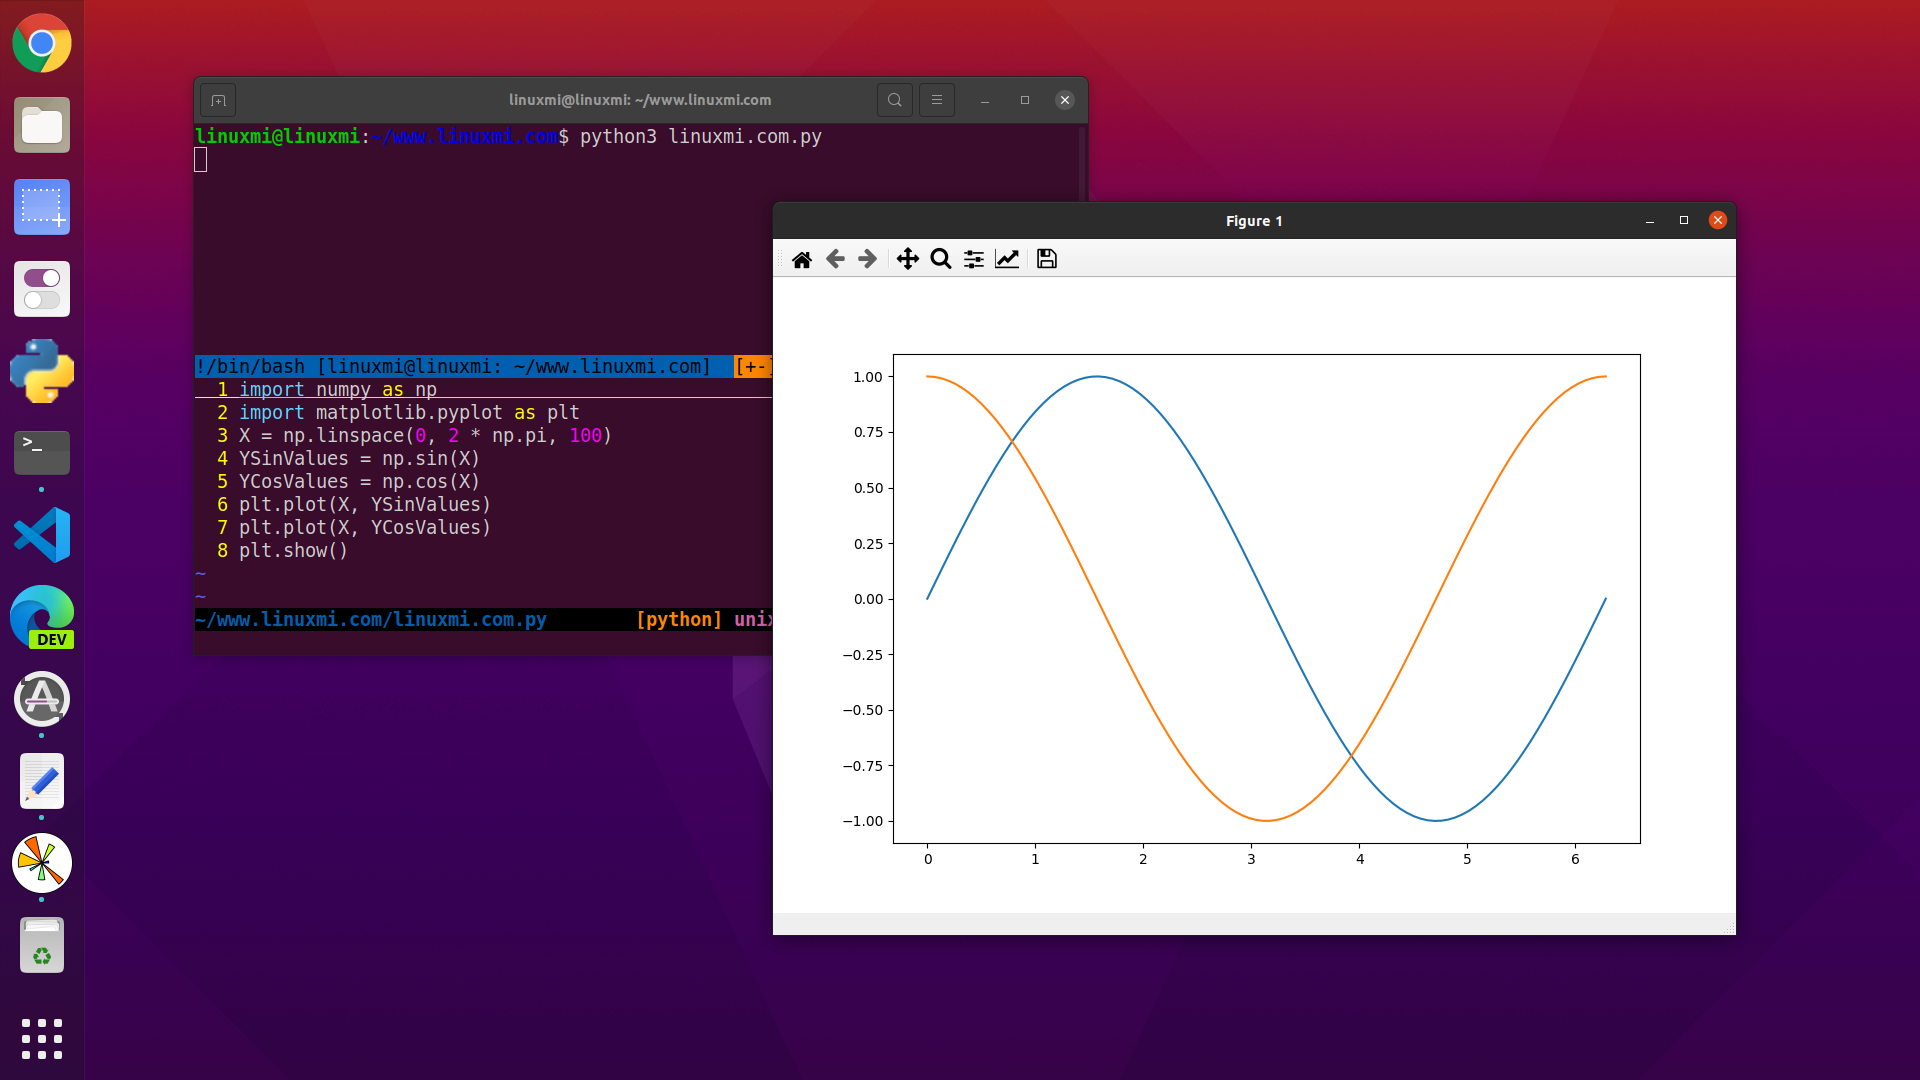Activate the Pan axes tool
This screenshot has height=1080, width=1920.
pos(907,260)
